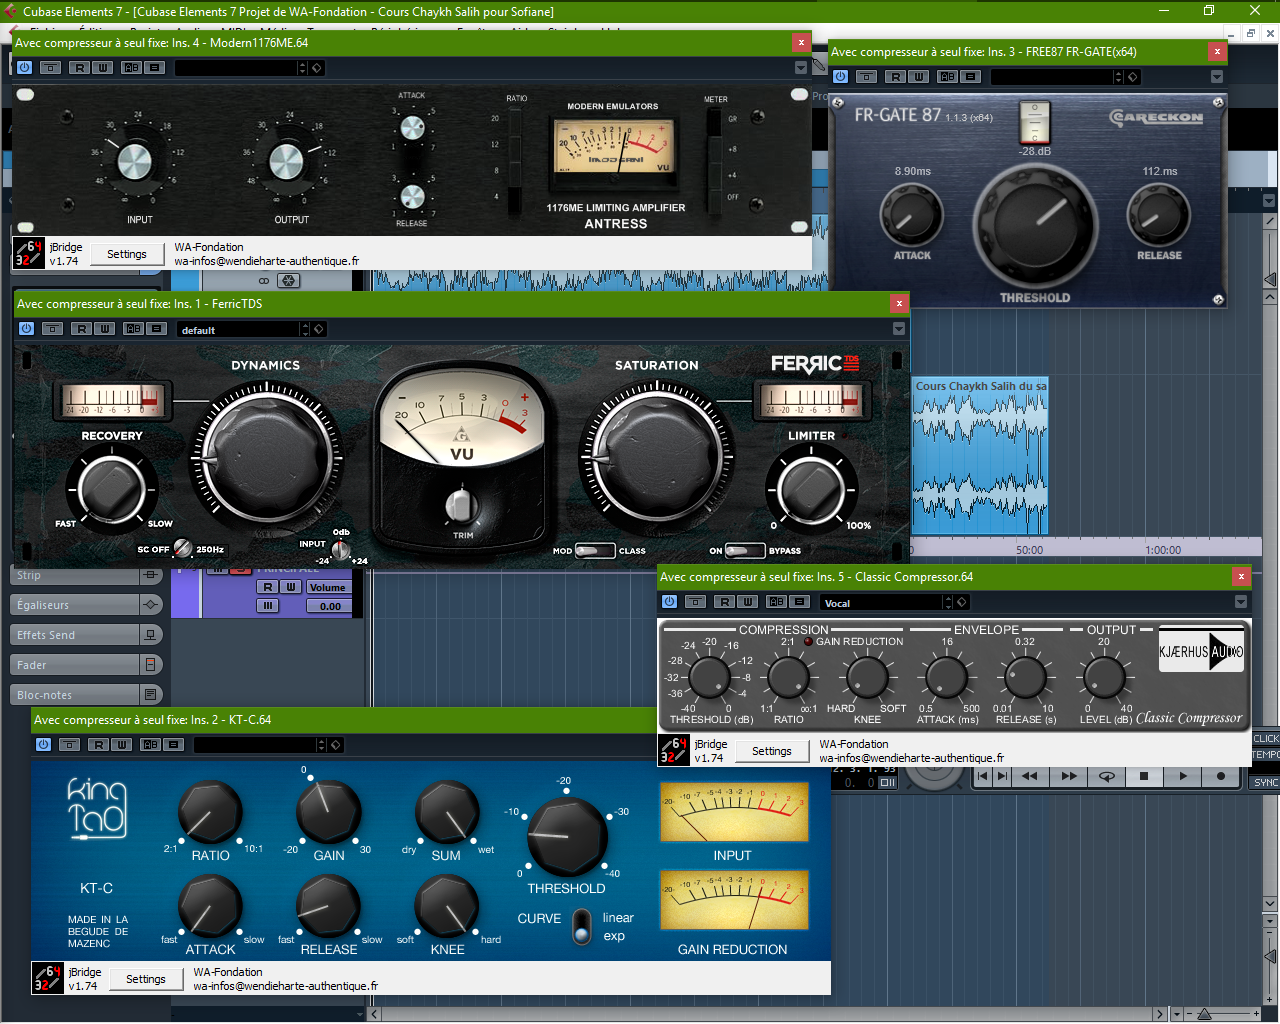1280x1024 pixels.
Task: Jump to previous marker in transport
Action: pos(983,776)
